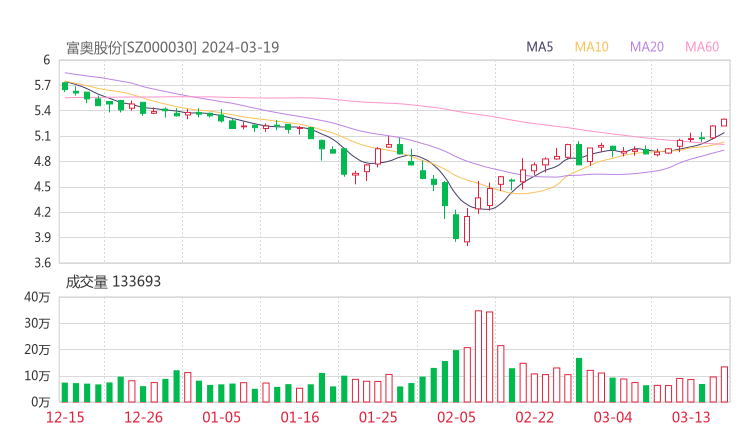Click the lowest red candlestick near 3.9
This screenshot has width=740, height=440.
point(467,228)
